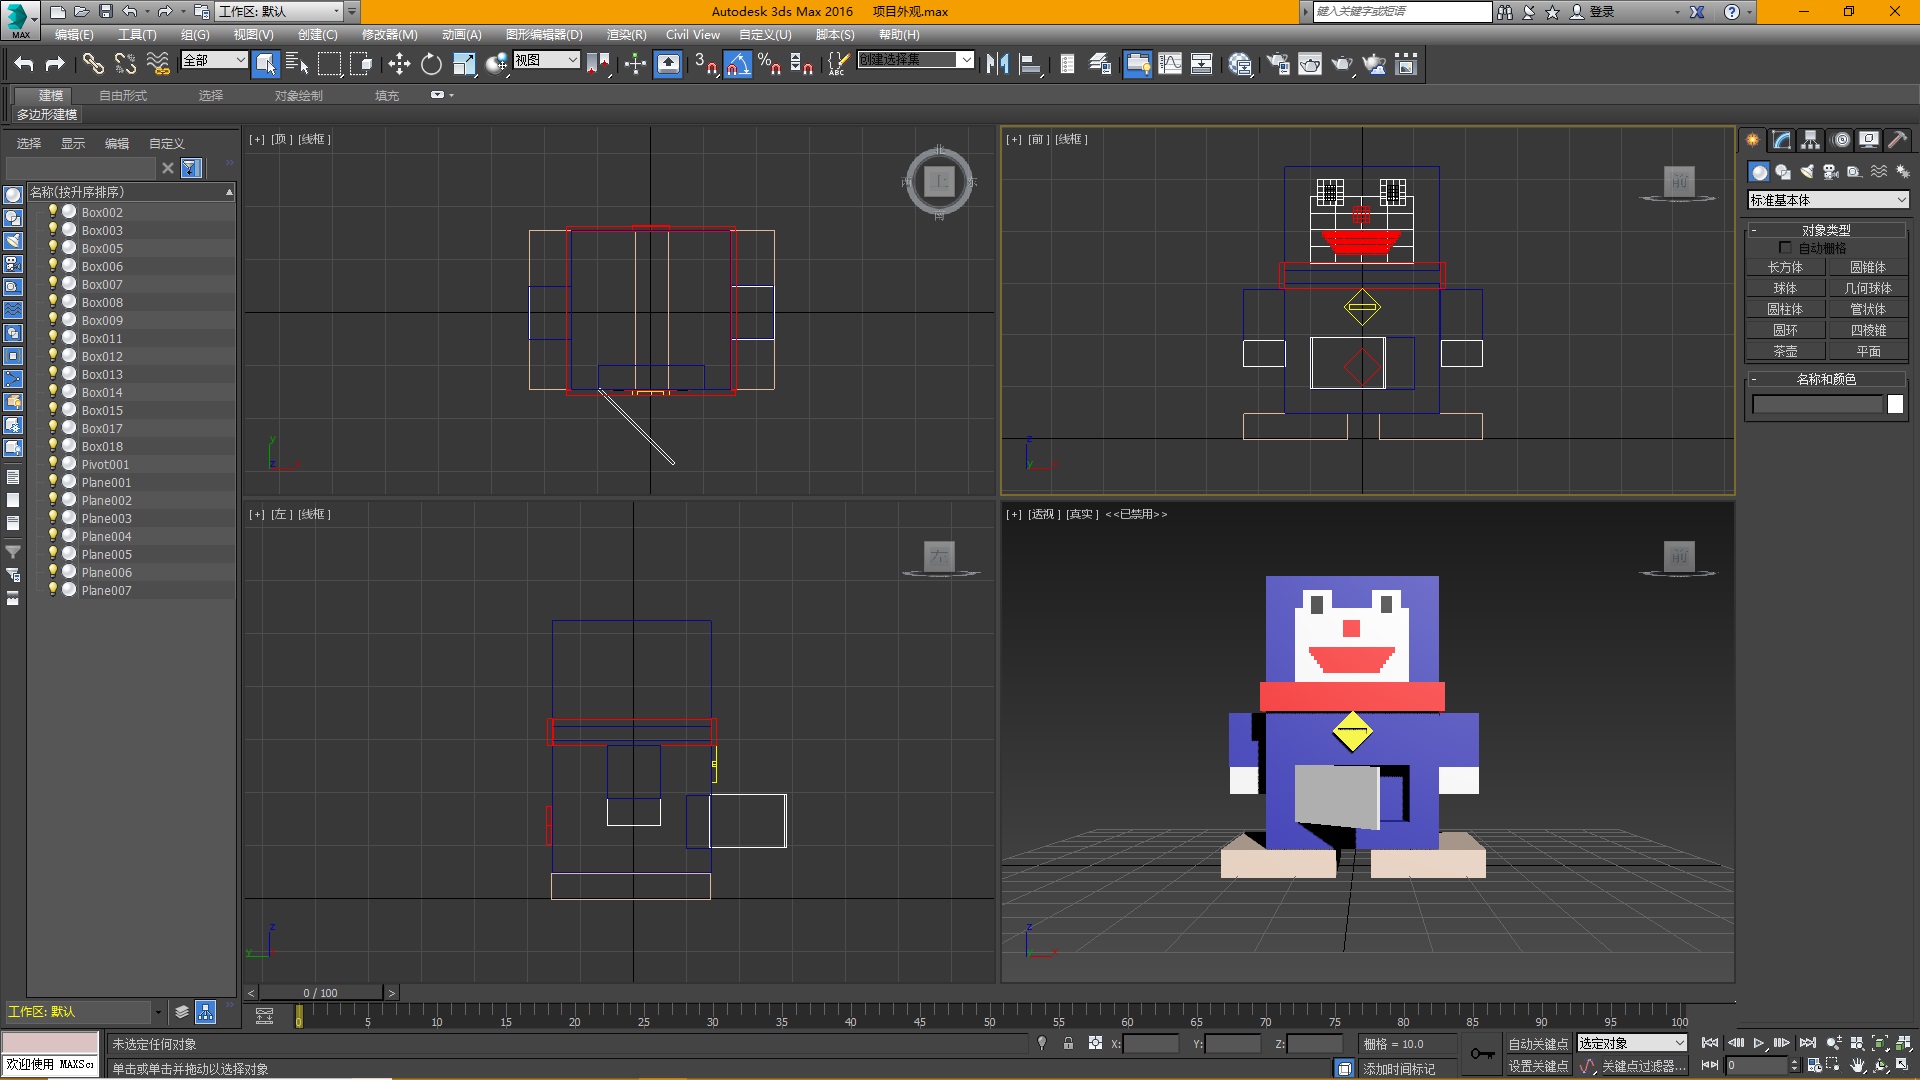This screenshot has height=1080, width=1920.
Task: Switch to the Utilities panel tab
Action: 1897,140
